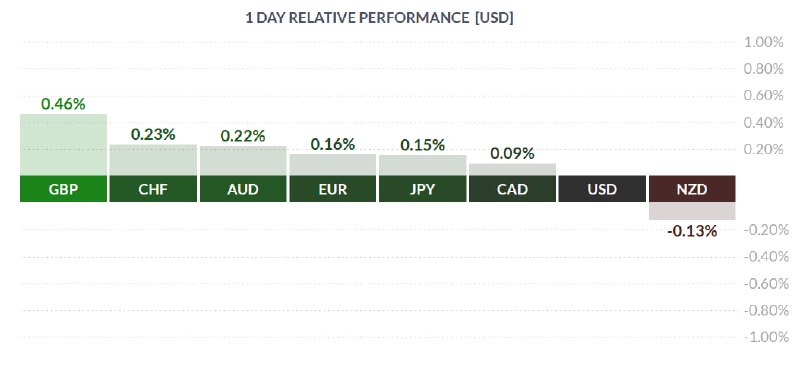
Task: Click the JPY 0.15% performance bar
Action: pyautogui.click(x=422, y=165)
